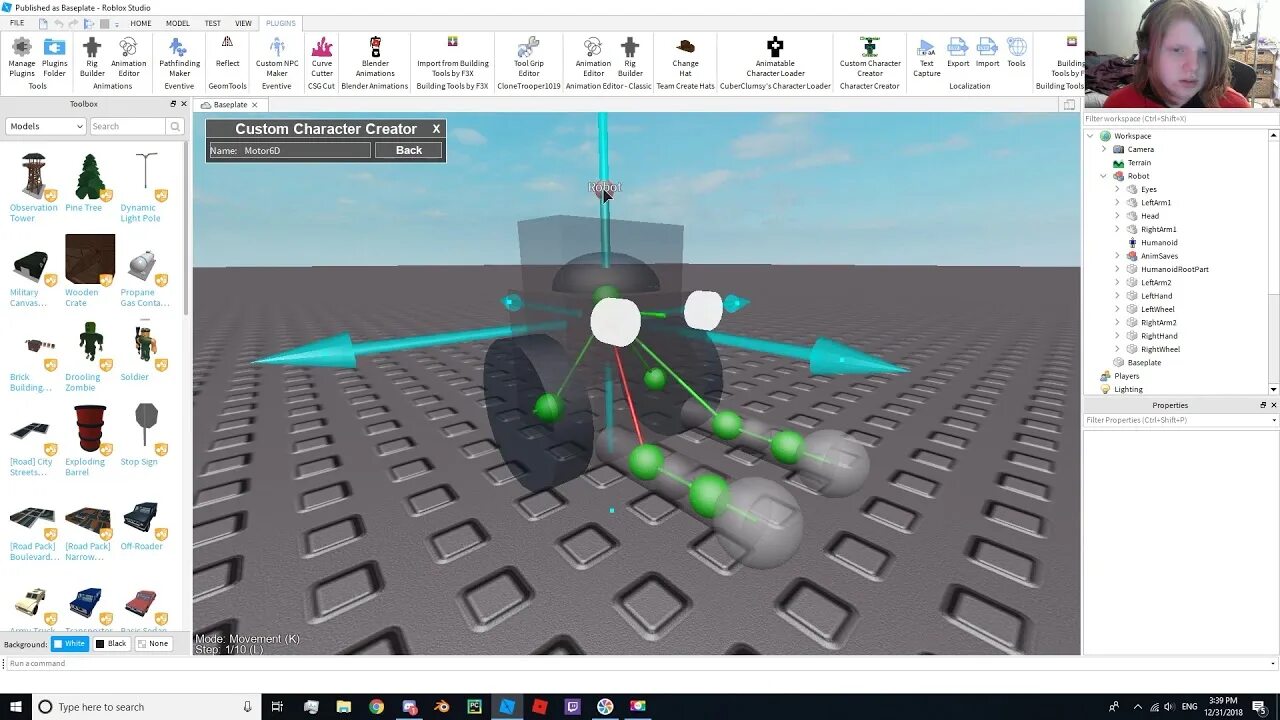Close the Custom Character Creator panel
The height and width of the screenshot is (720, 1280).
[x=436, y=129]
